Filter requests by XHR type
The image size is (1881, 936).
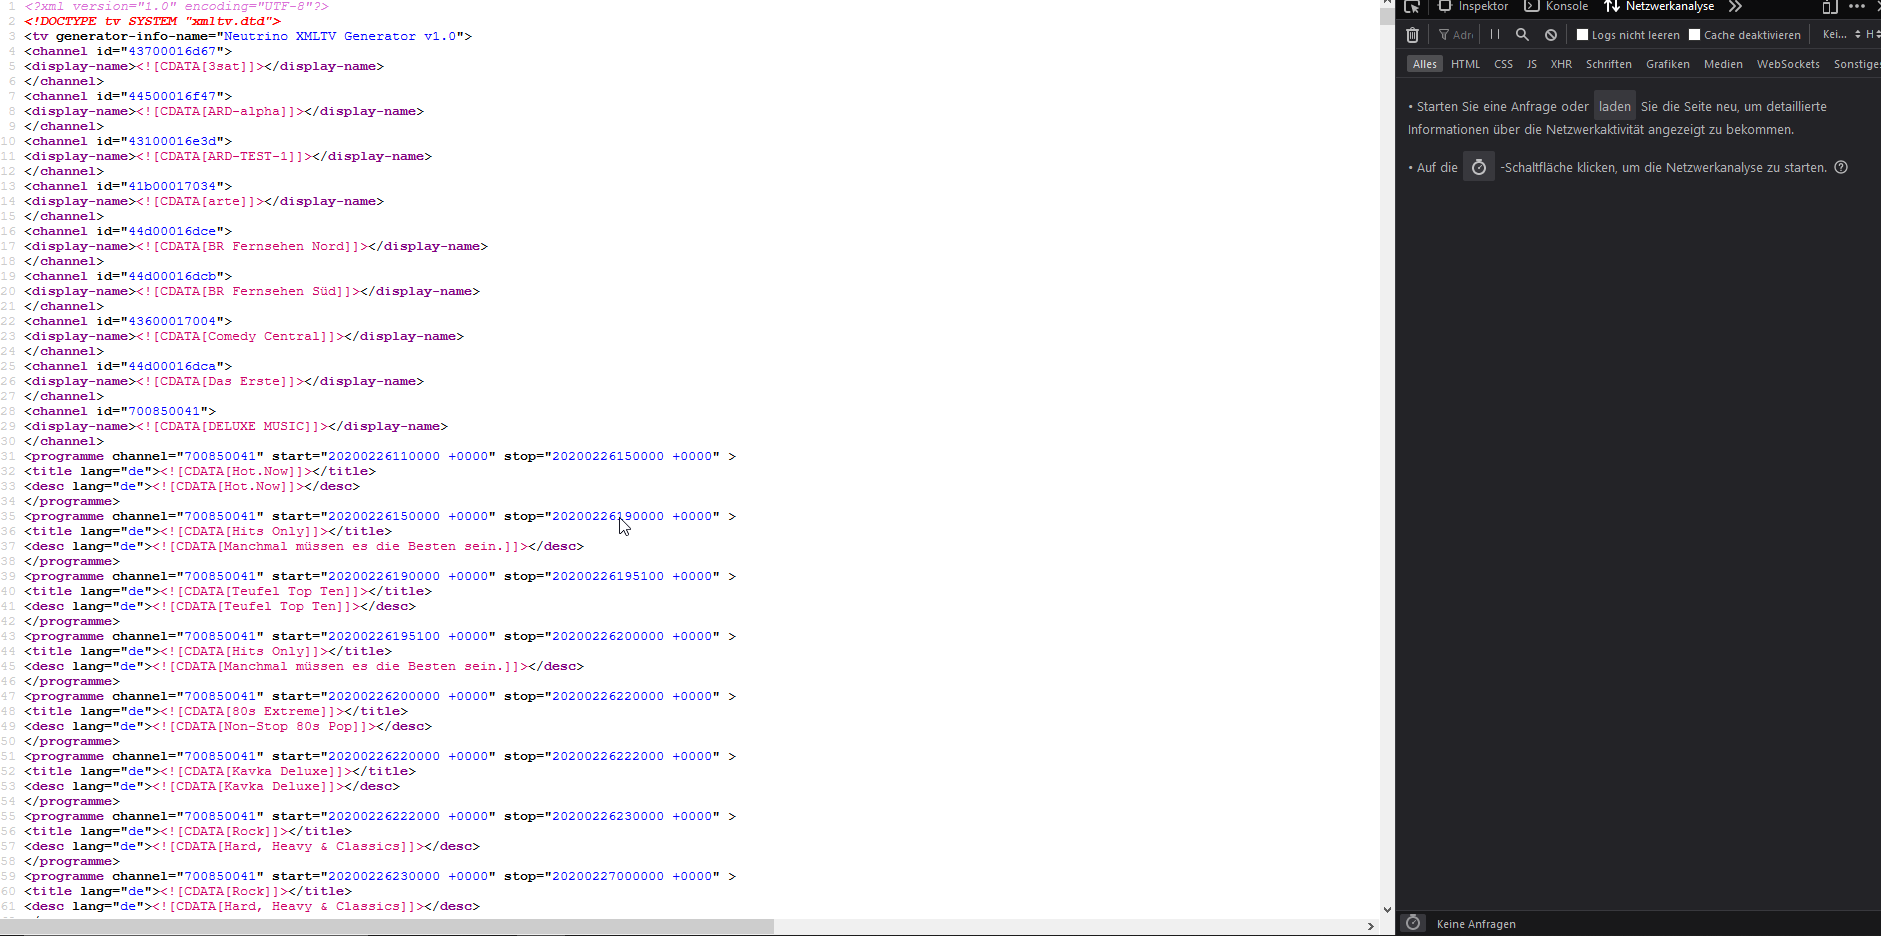tap(1561, 64)
